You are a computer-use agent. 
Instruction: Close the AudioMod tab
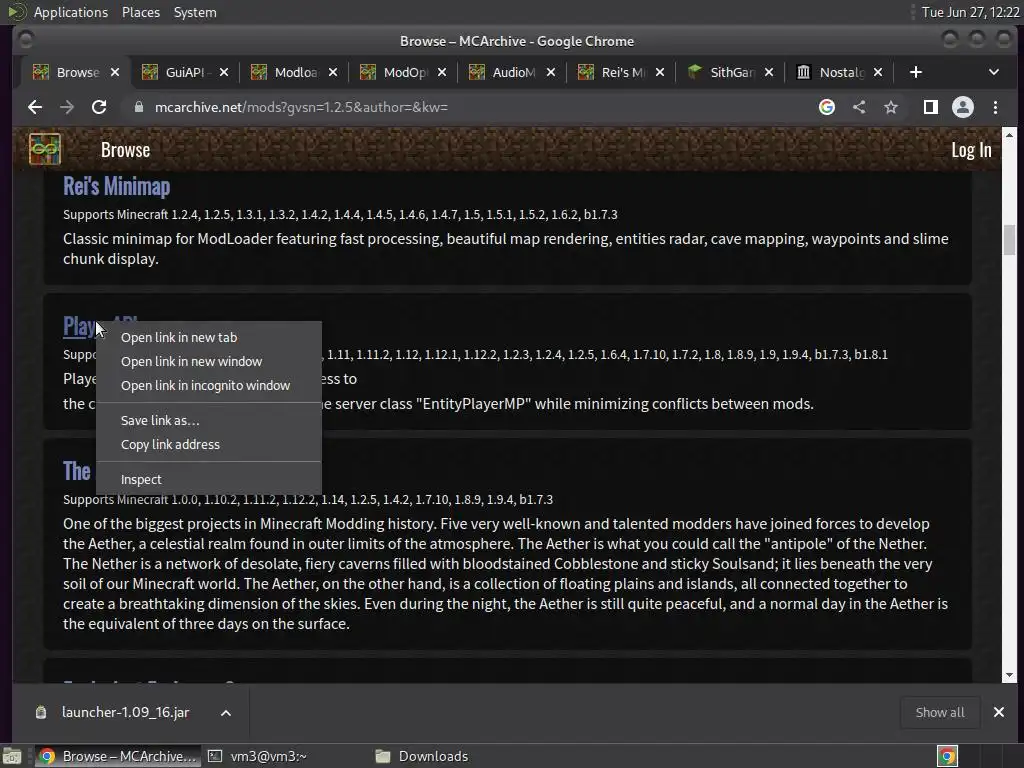551,72
